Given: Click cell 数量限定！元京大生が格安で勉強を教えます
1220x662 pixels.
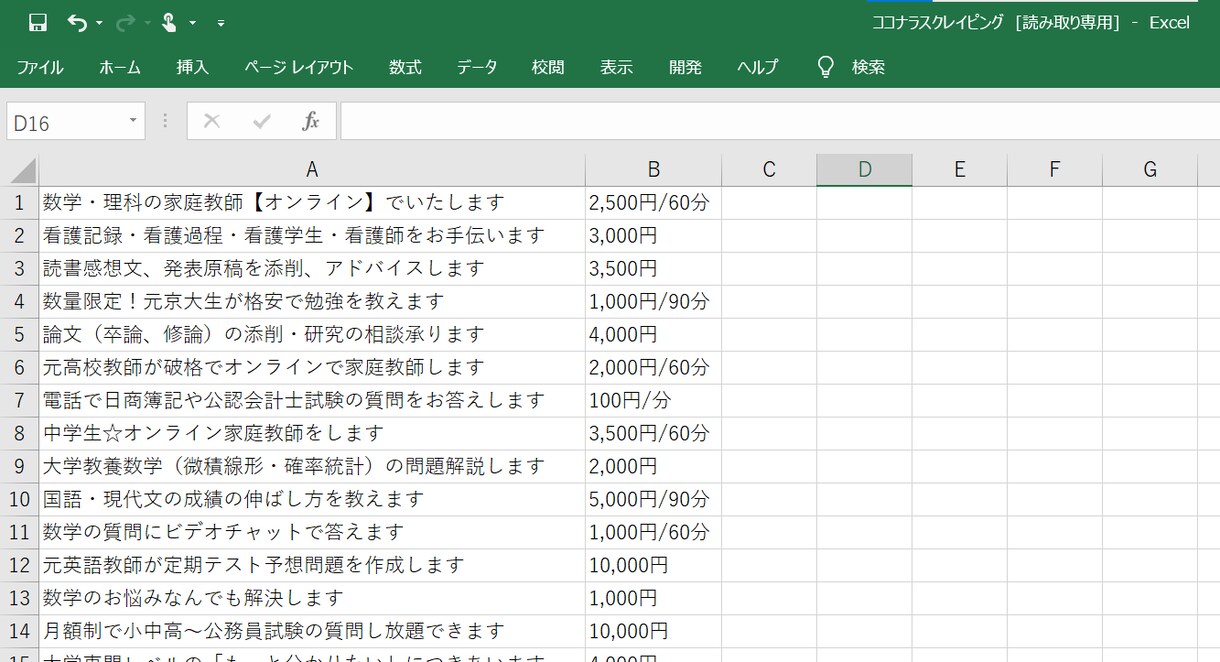Looking at the screenshot, I should pos(312,302).
